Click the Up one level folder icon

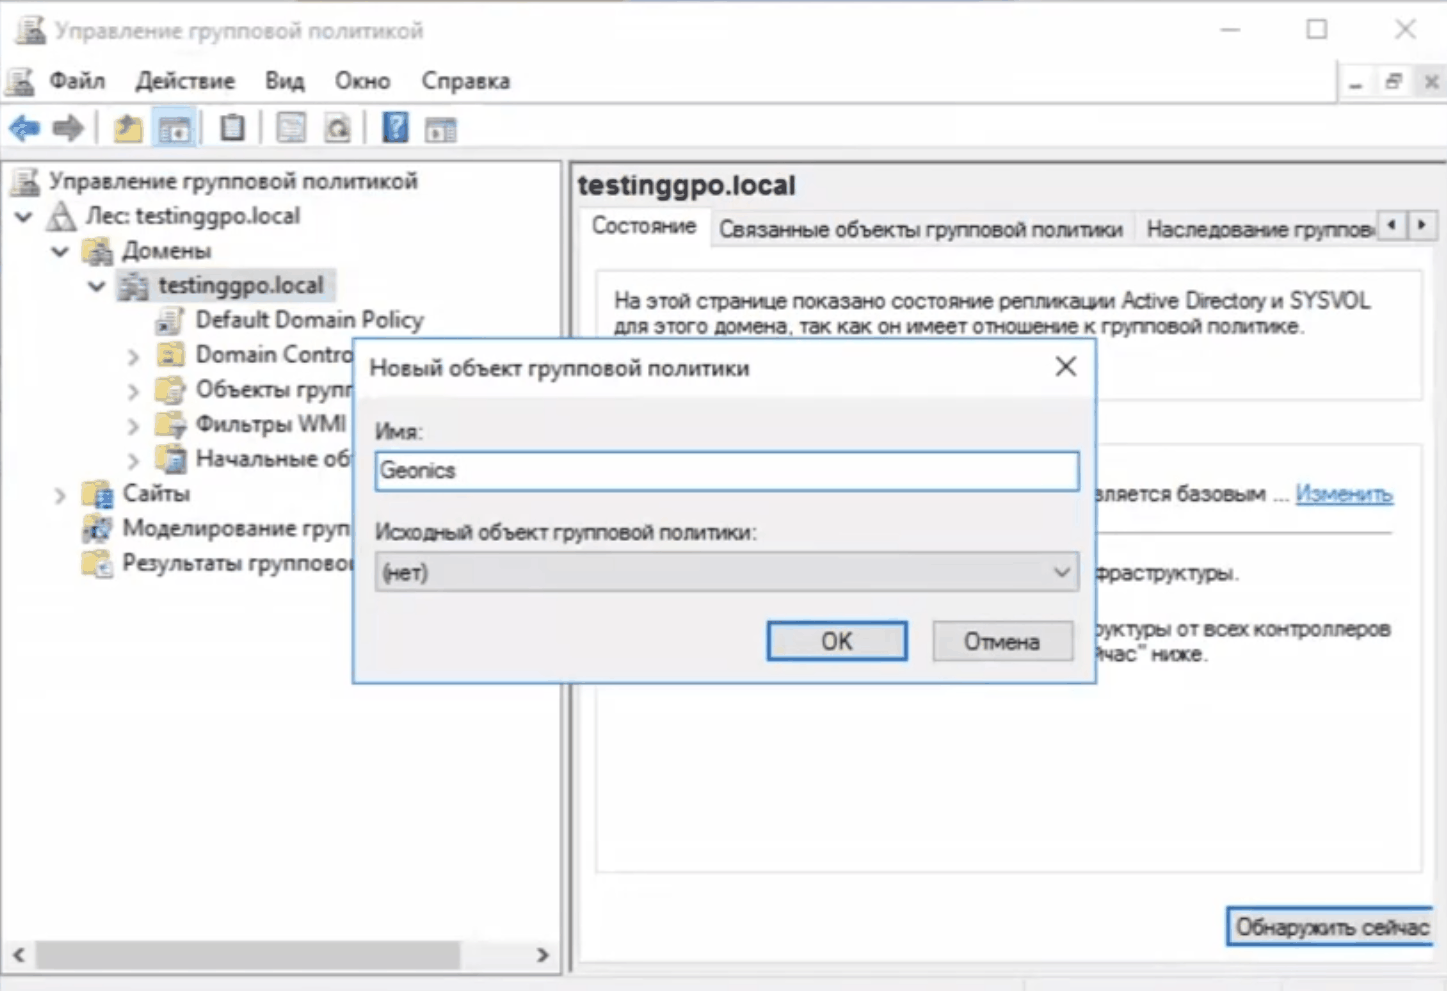point(127,128)
